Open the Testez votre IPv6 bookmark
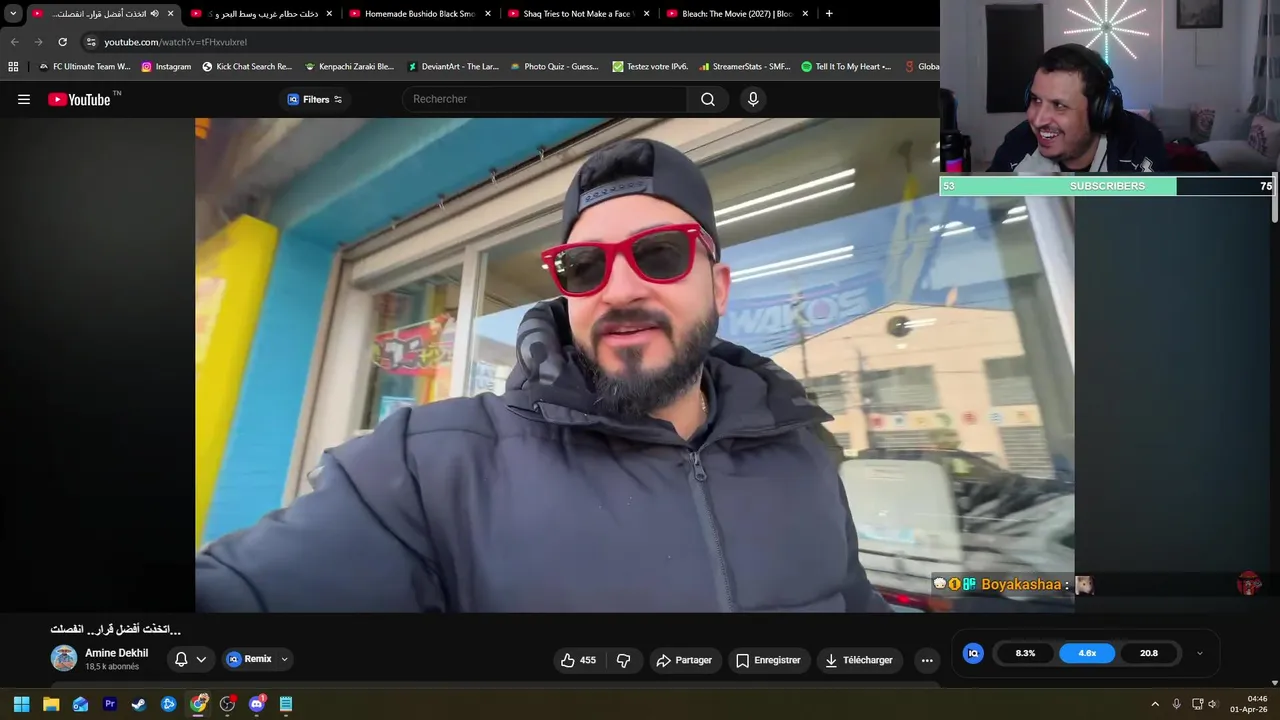The height and width of the screenshot is (720, 1280). (650, 67)
